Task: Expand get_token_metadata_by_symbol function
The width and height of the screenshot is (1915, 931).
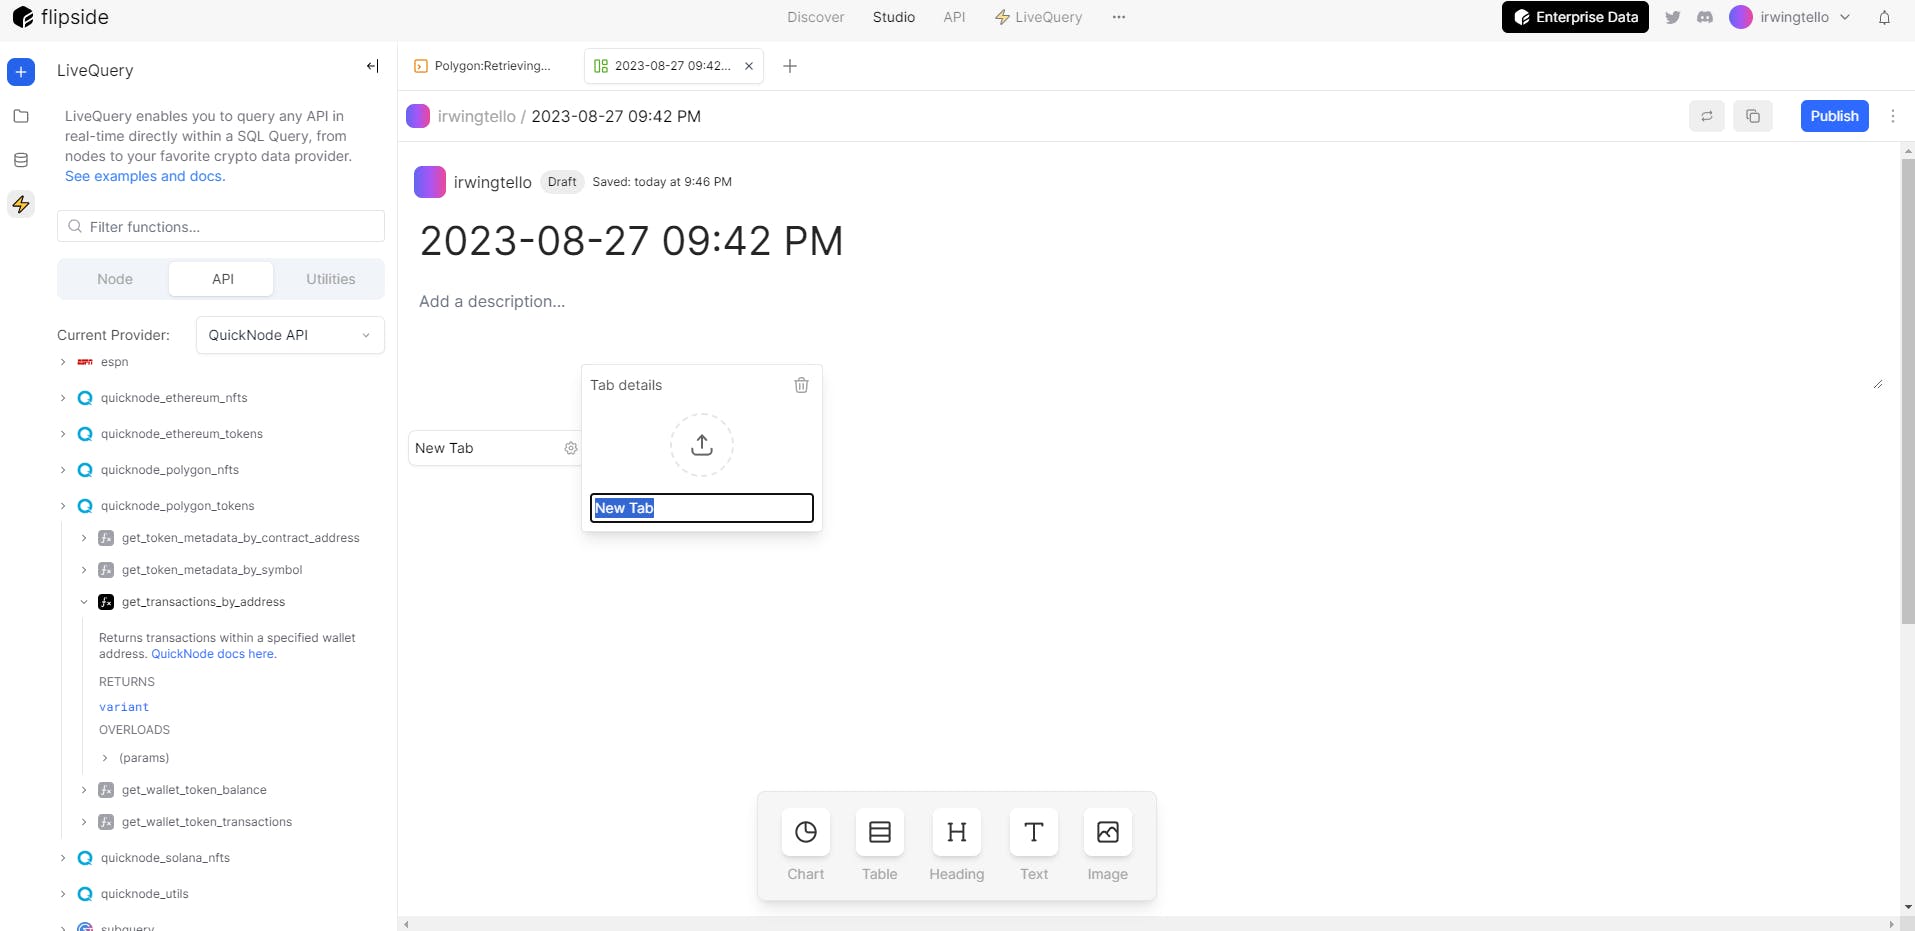Action: 84,570
